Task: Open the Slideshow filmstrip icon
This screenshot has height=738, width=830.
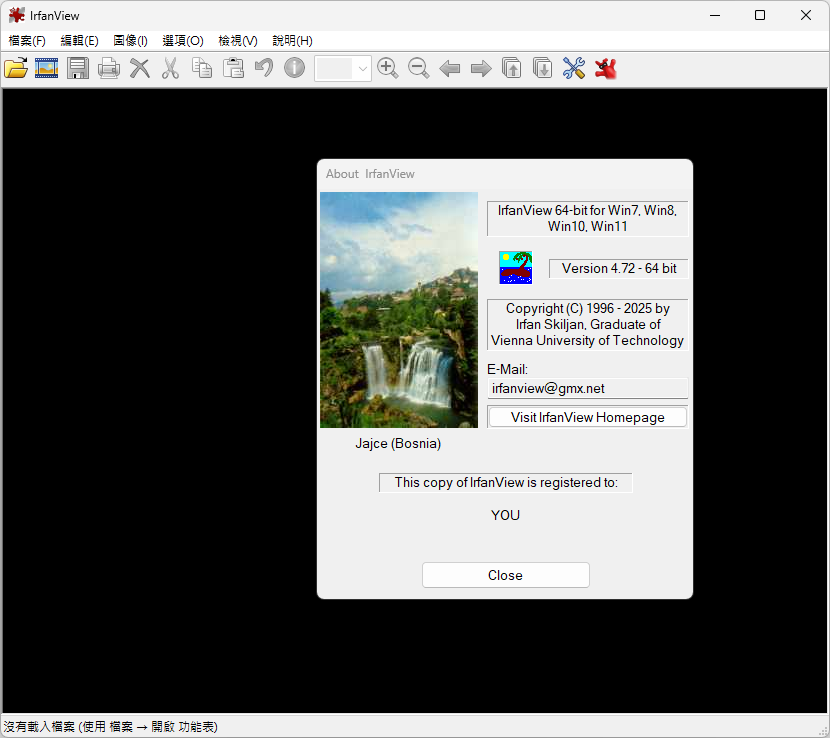Action: point(47,68)
